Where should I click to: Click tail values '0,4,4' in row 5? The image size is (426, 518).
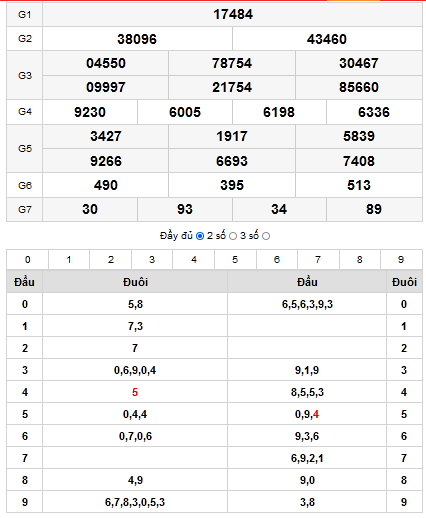coord(135,414)
